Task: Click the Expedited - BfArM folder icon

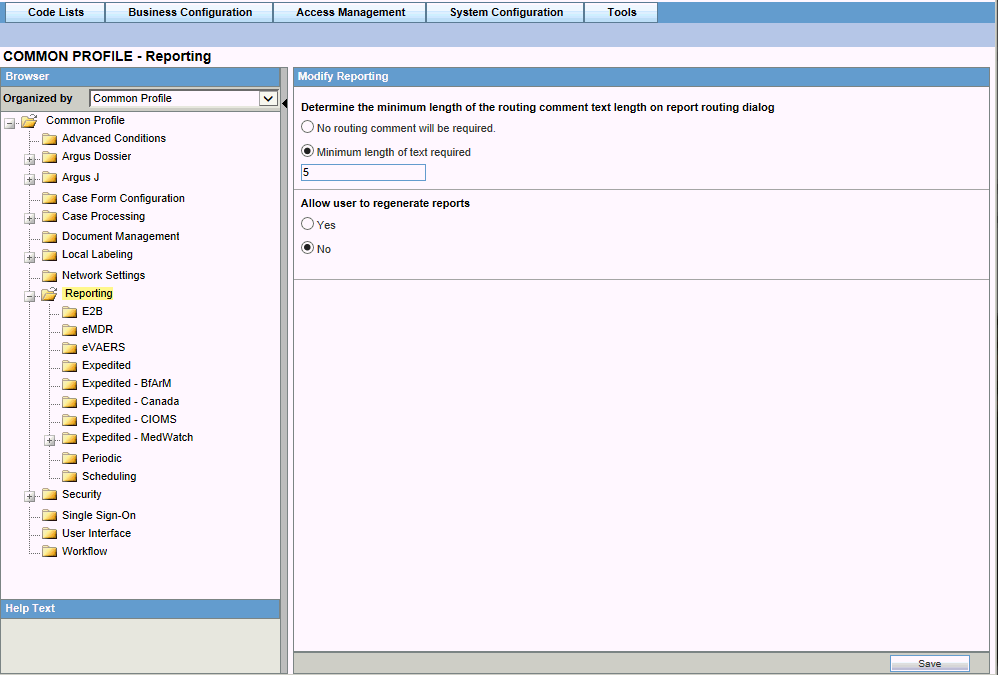Action: 70,384
